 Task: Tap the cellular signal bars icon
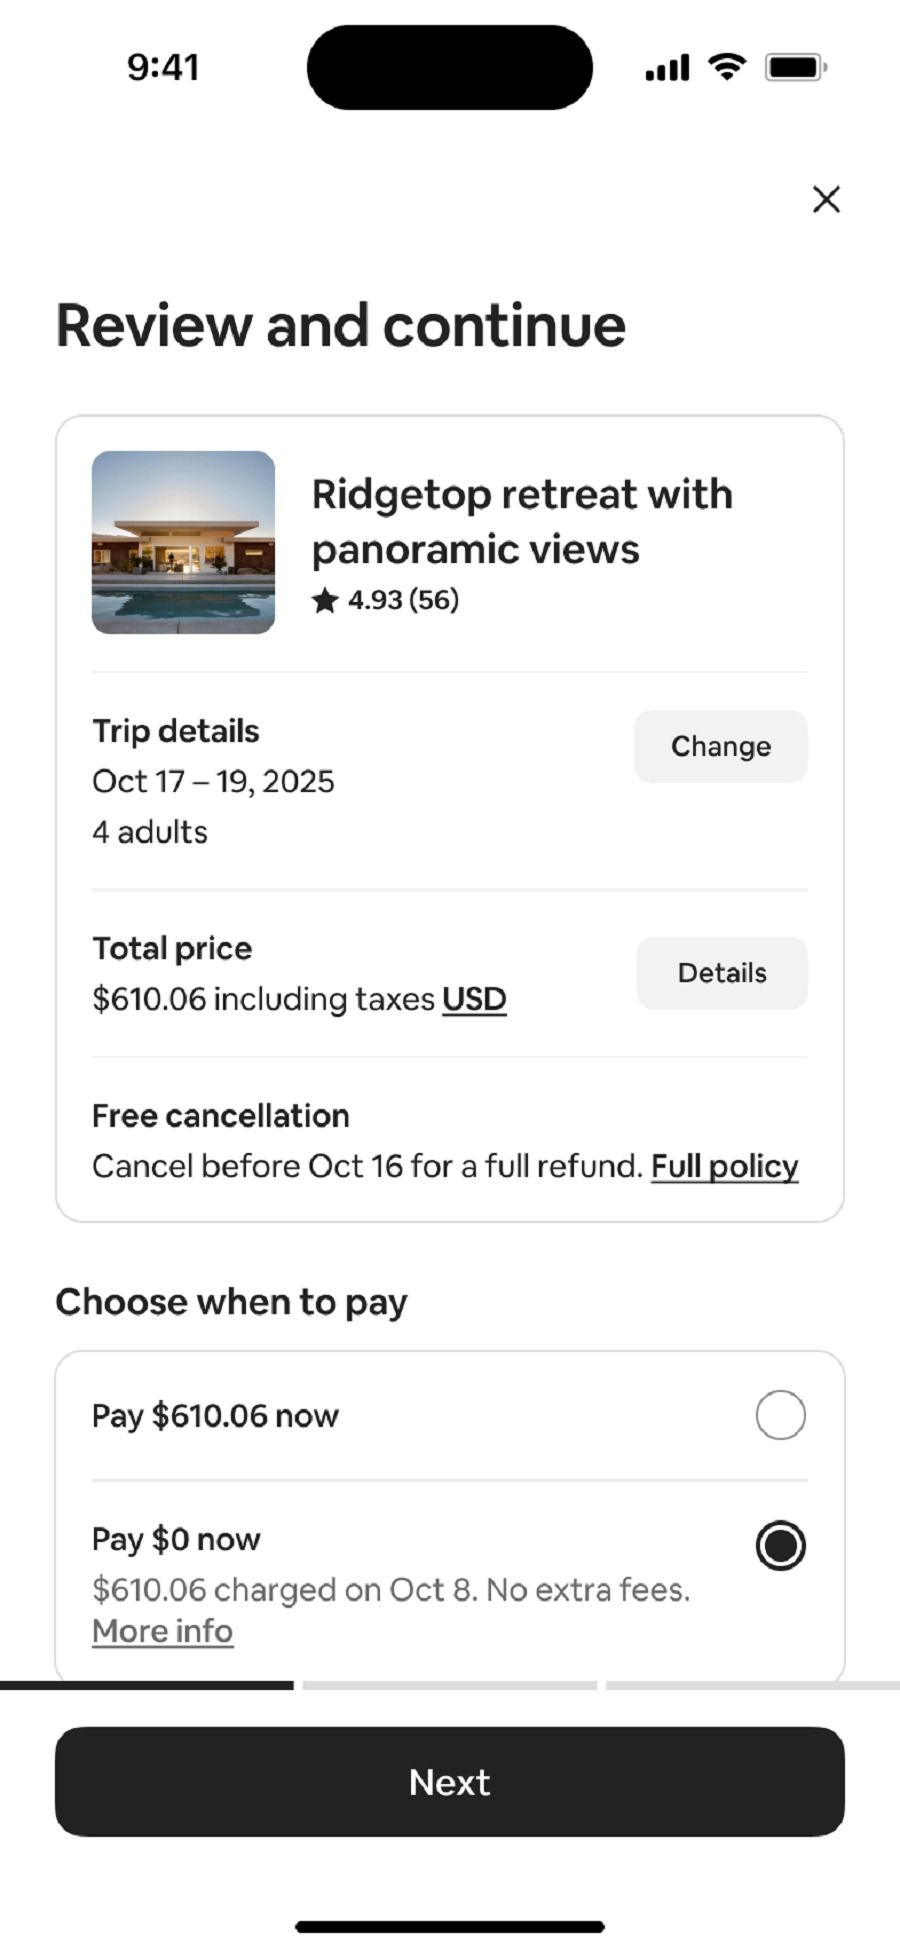[667, 68]
